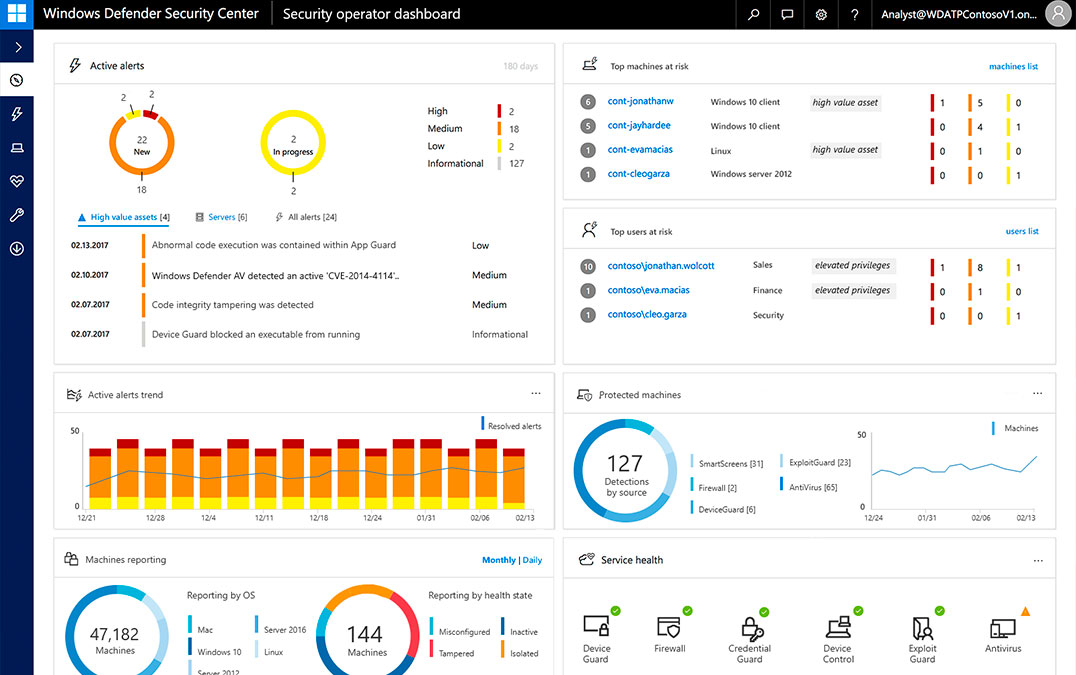1076x675 pixels.
Task: Open the dashboard gauge icon in sidebar
Action: coord(17,80)
